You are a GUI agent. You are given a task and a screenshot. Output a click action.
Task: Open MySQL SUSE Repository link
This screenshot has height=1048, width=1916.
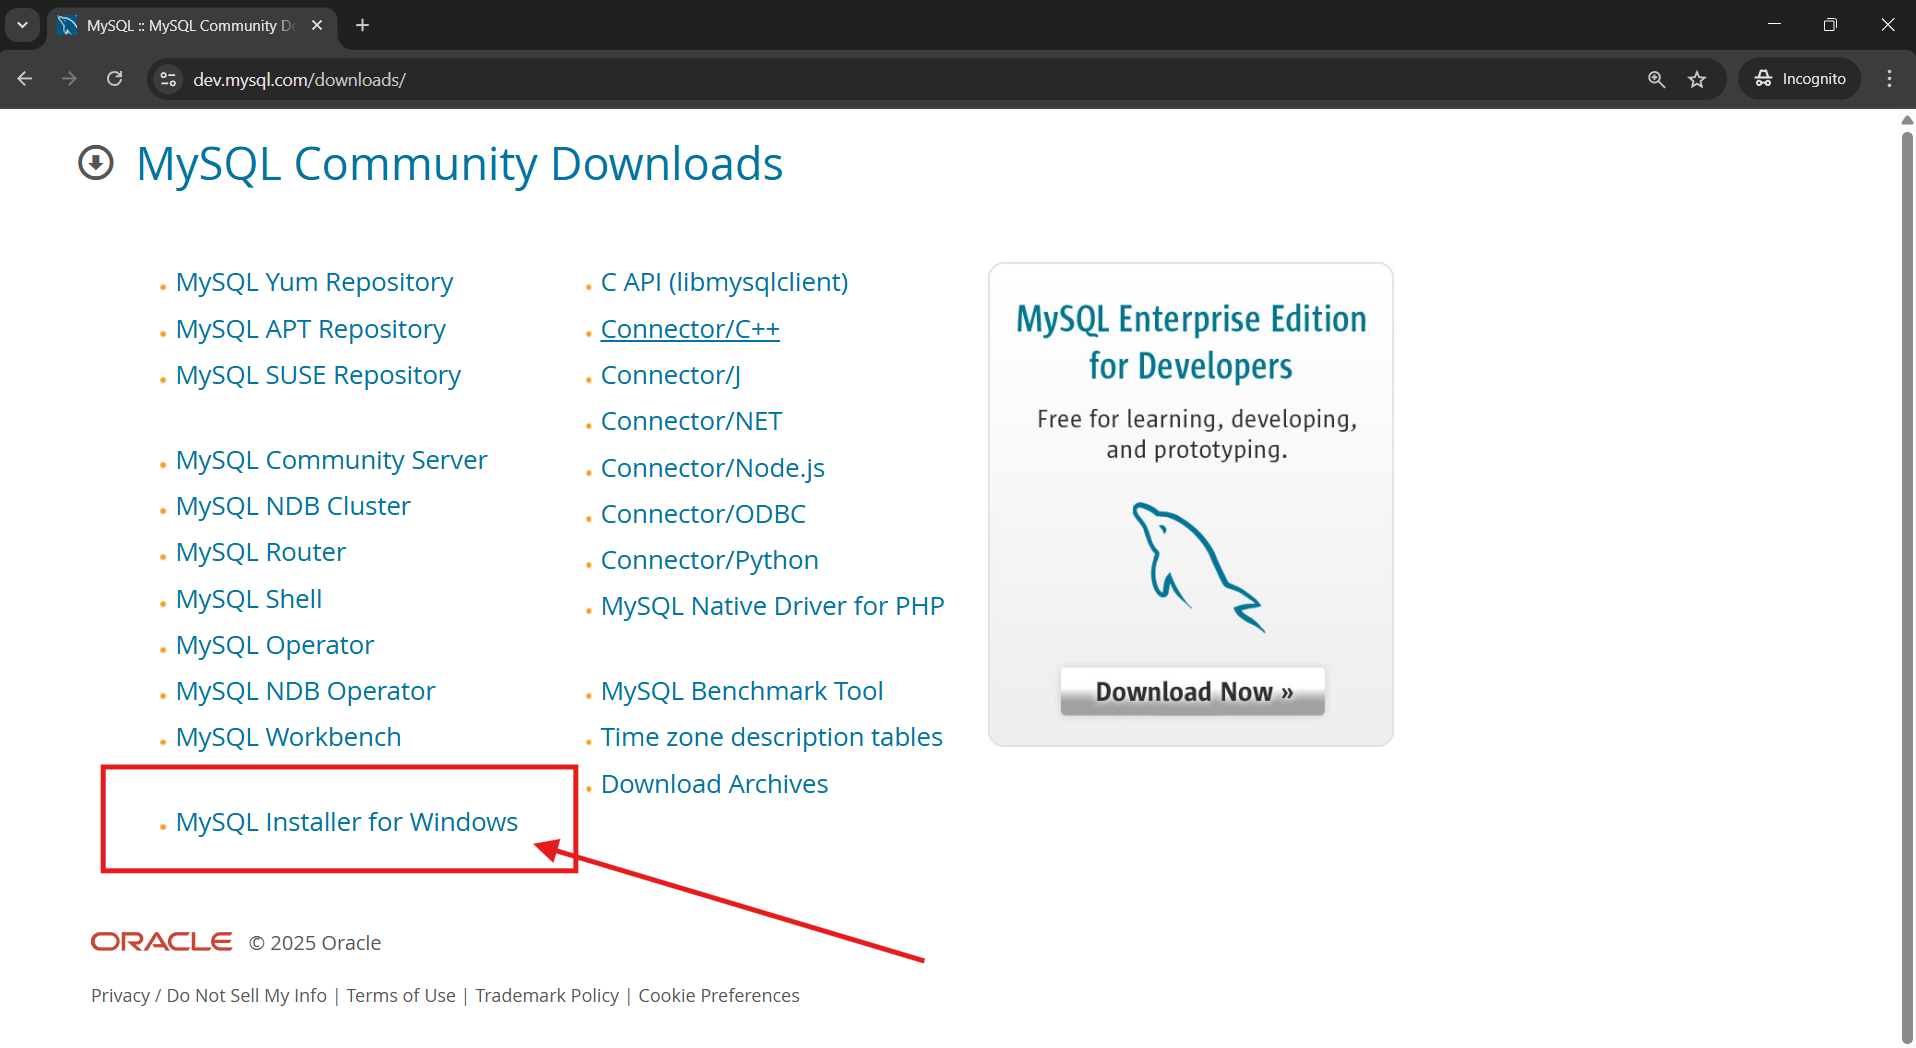pyautogui.click(x=318, y=375)
